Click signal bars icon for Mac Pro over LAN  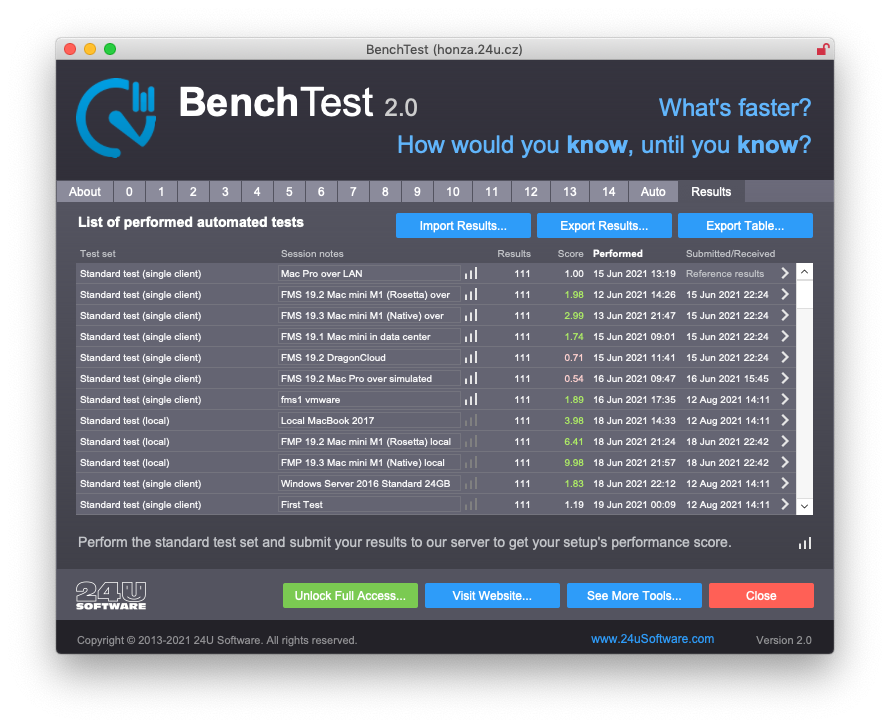point(471,273)
